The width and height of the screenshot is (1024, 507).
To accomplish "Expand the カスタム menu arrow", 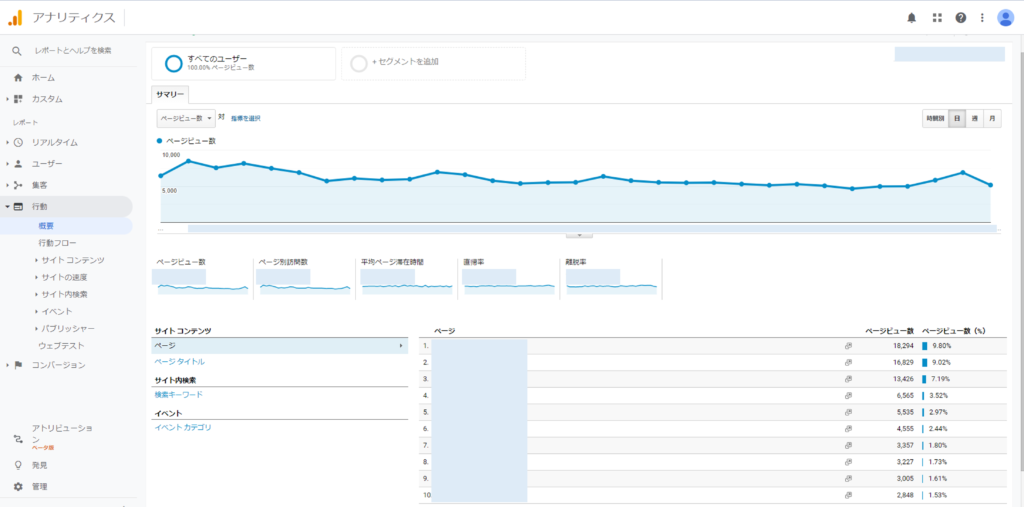I will (8, 99).
